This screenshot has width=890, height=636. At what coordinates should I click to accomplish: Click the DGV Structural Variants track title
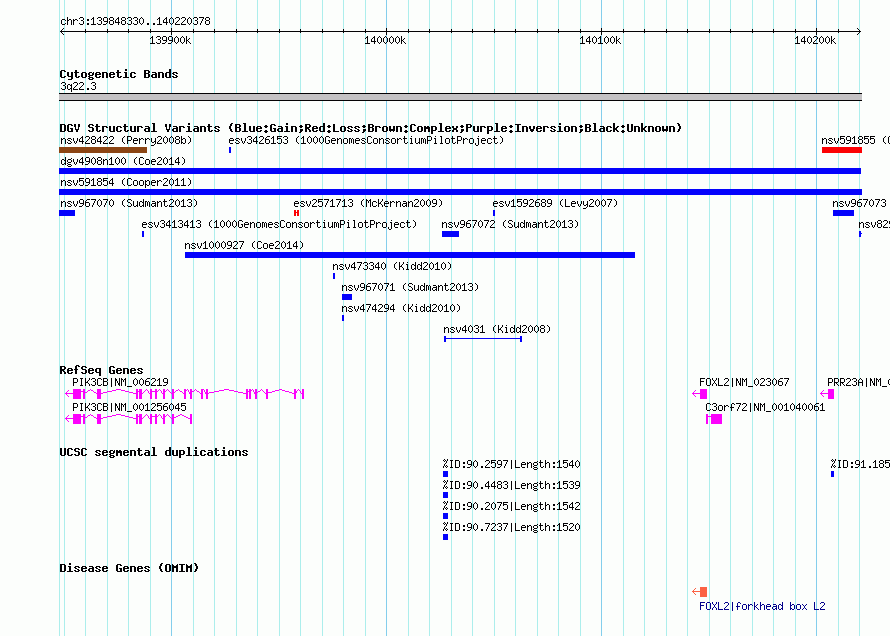[371, 128]
